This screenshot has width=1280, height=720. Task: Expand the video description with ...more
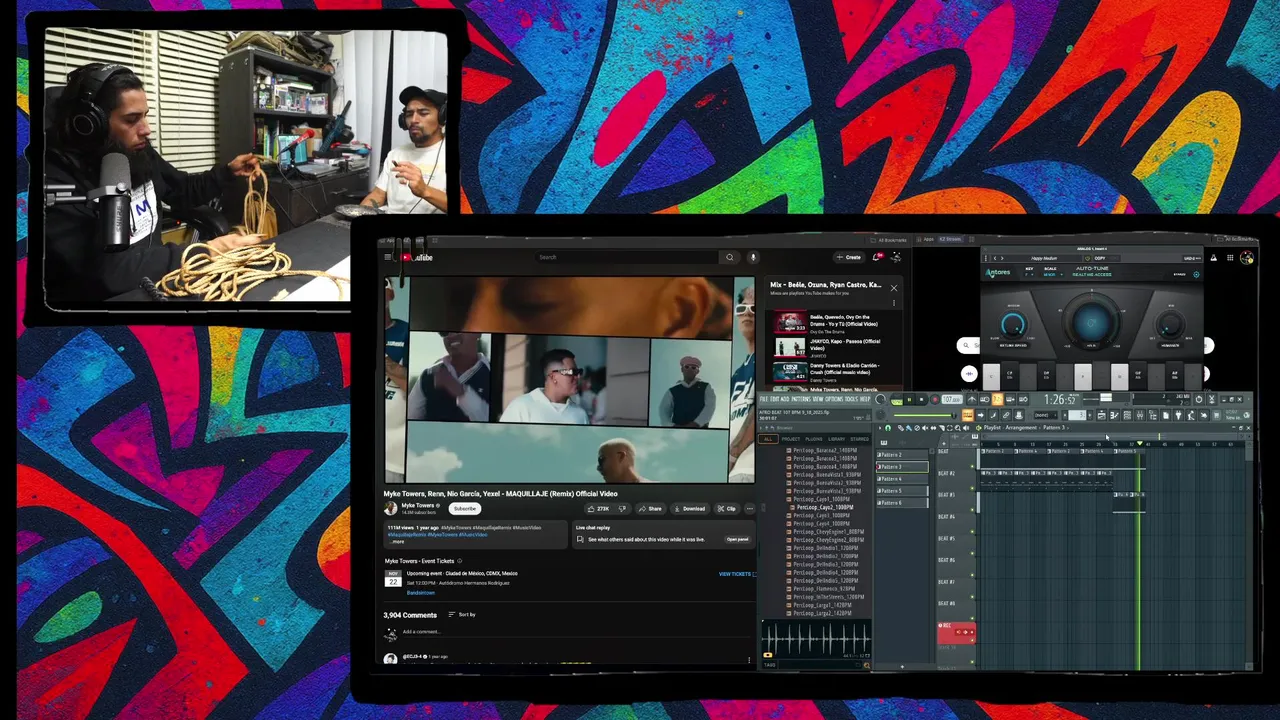click(x=397, y=542)
